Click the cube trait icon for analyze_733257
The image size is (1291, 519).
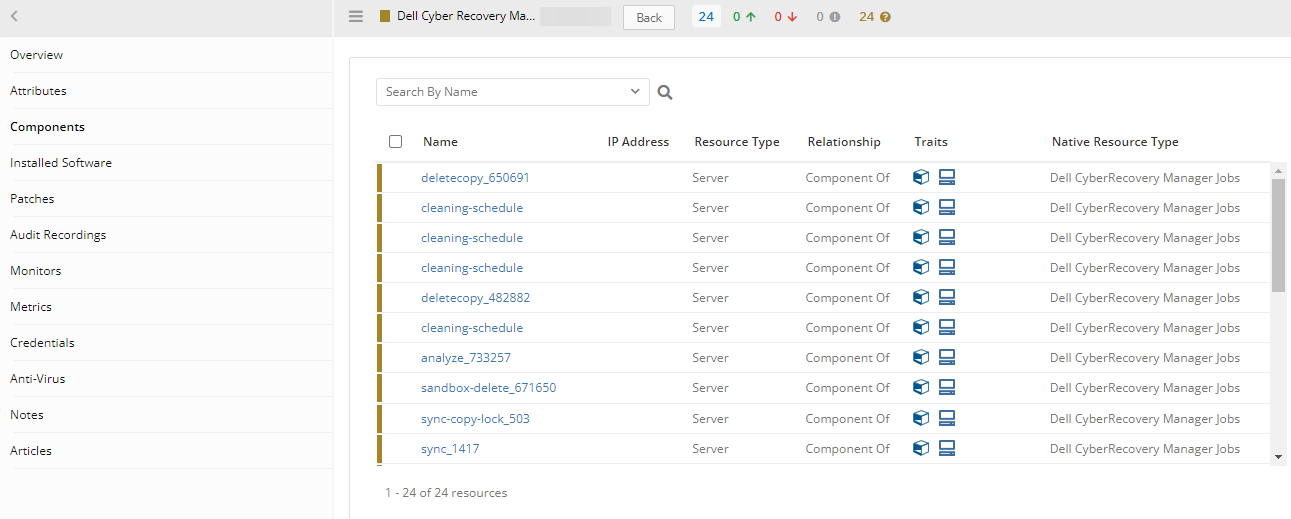[x=921, y=358]
